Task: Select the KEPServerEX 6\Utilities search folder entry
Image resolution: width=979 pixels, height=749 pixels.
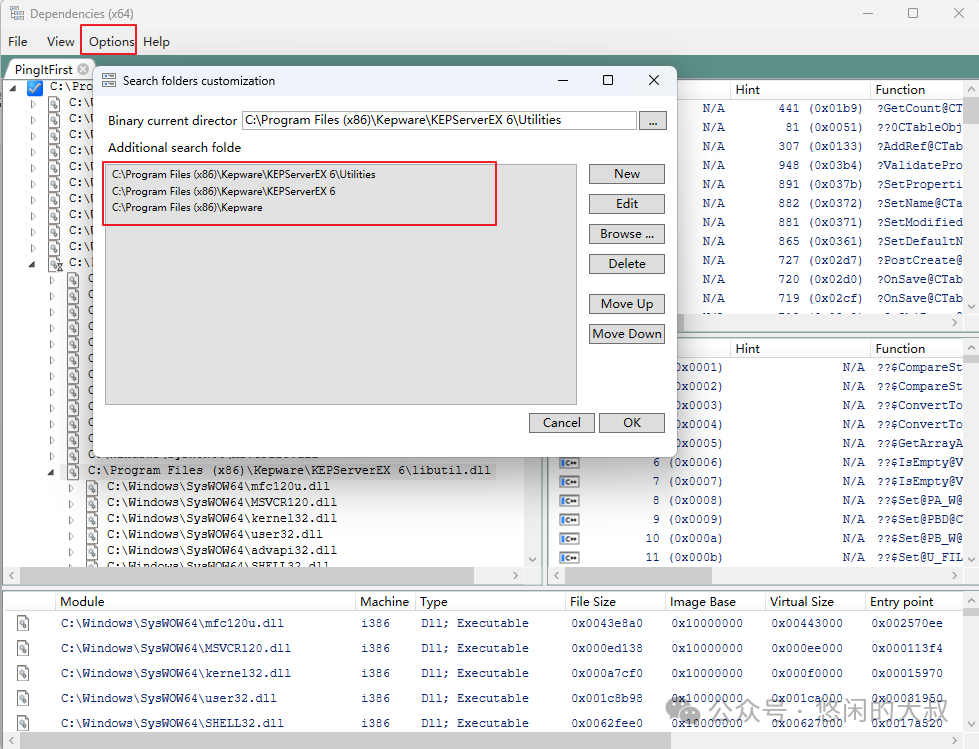Action: [x=244, y=174]
